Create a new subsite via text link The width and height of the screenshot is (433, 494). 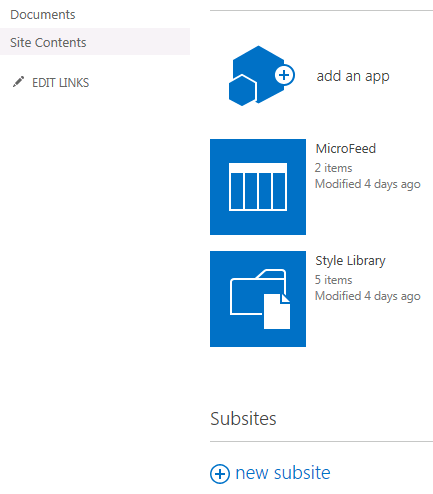[283, 473]
